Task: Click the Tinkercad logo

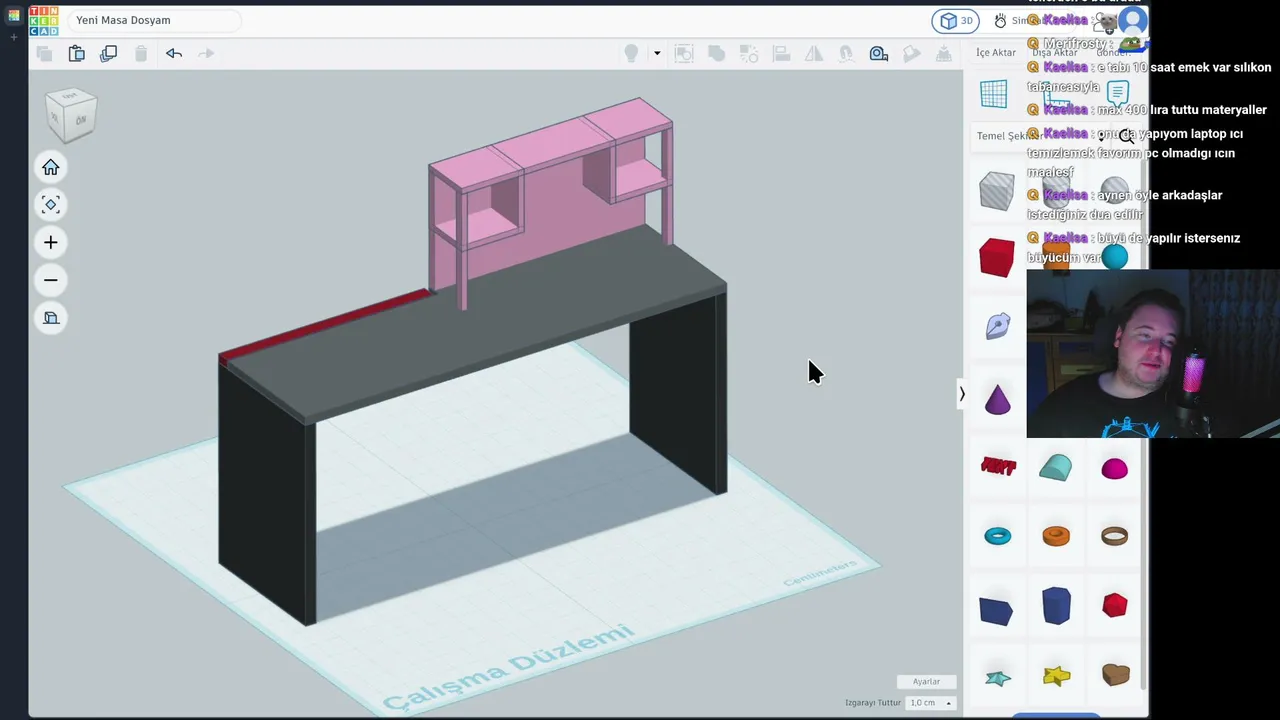Action: [44, 20]
